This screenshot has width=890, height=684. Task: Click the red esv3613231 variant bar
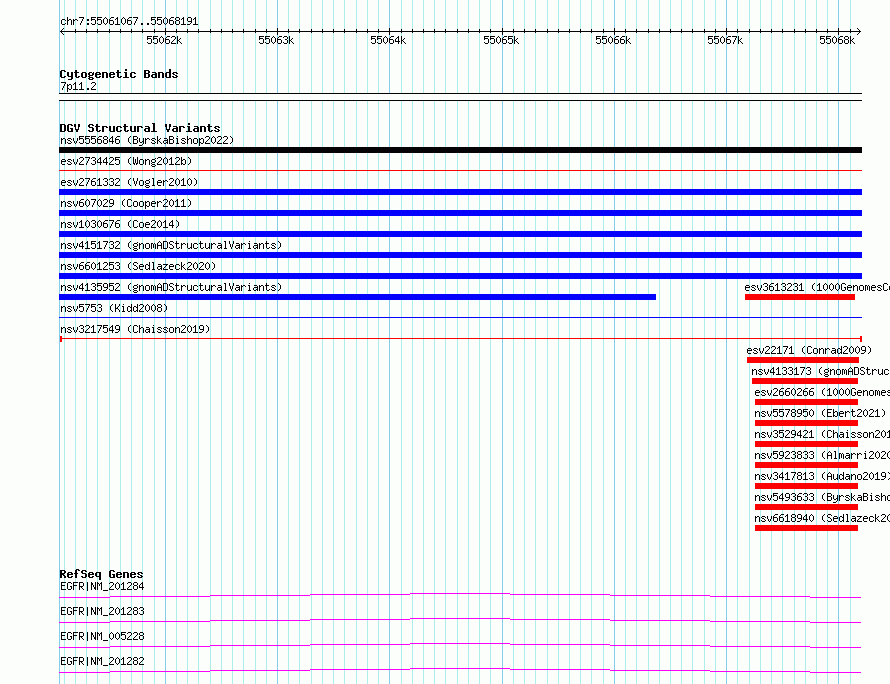(x=800, y=297)
